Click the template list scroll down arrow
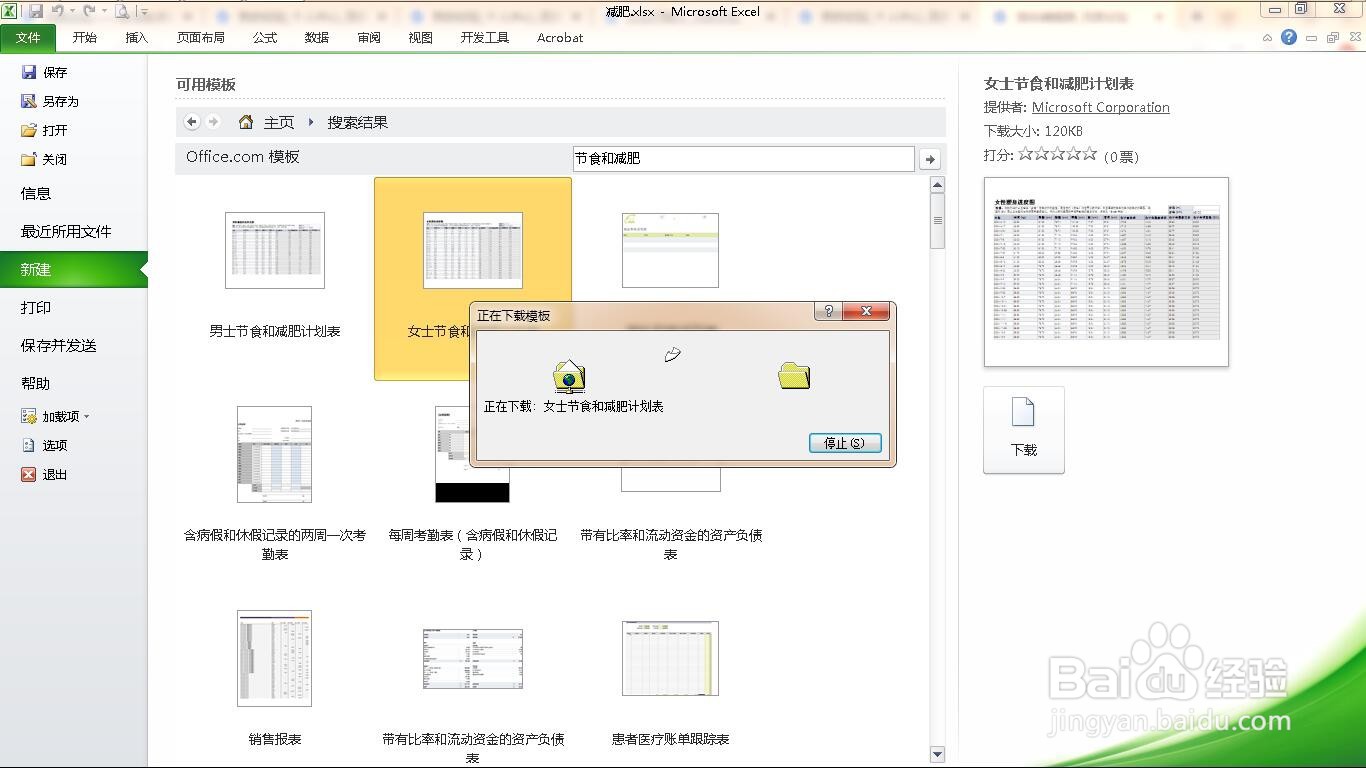1366x768 pixels. tap(937, 754)
